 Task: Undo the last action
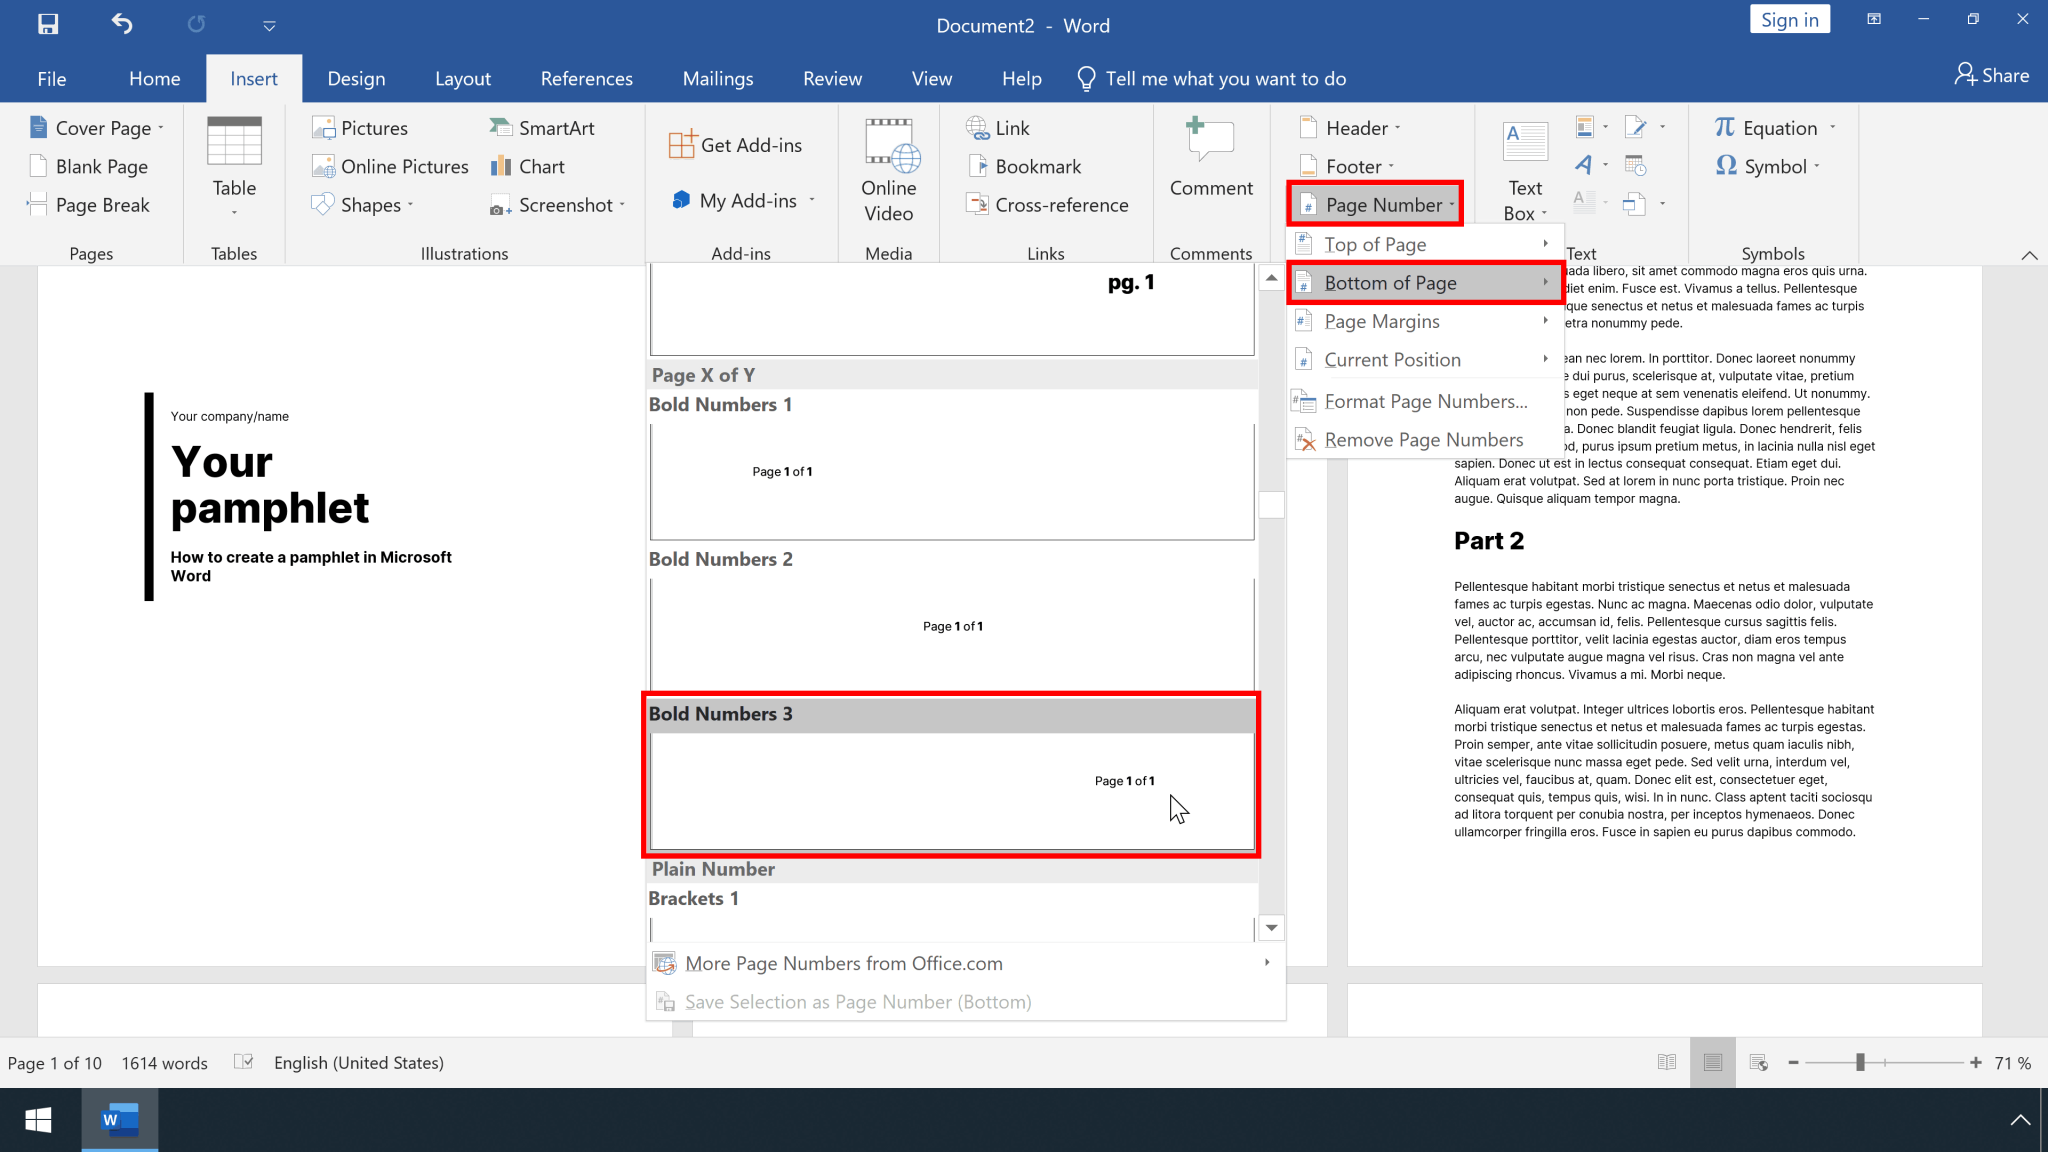(121, 24)
